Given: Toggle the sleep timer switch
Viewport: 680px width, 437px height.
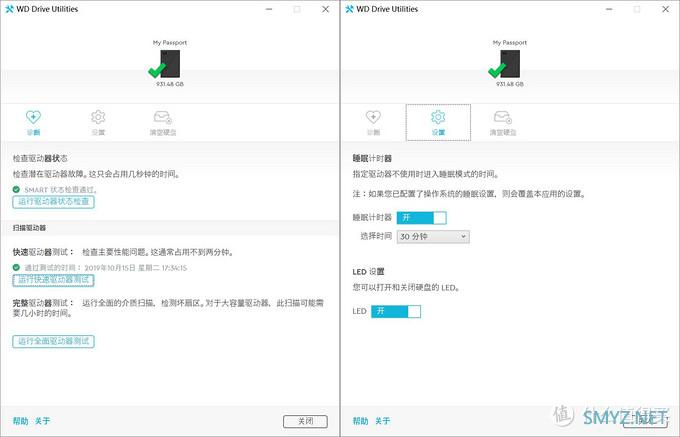Looking at the screenshot, I should pos(422,218).
